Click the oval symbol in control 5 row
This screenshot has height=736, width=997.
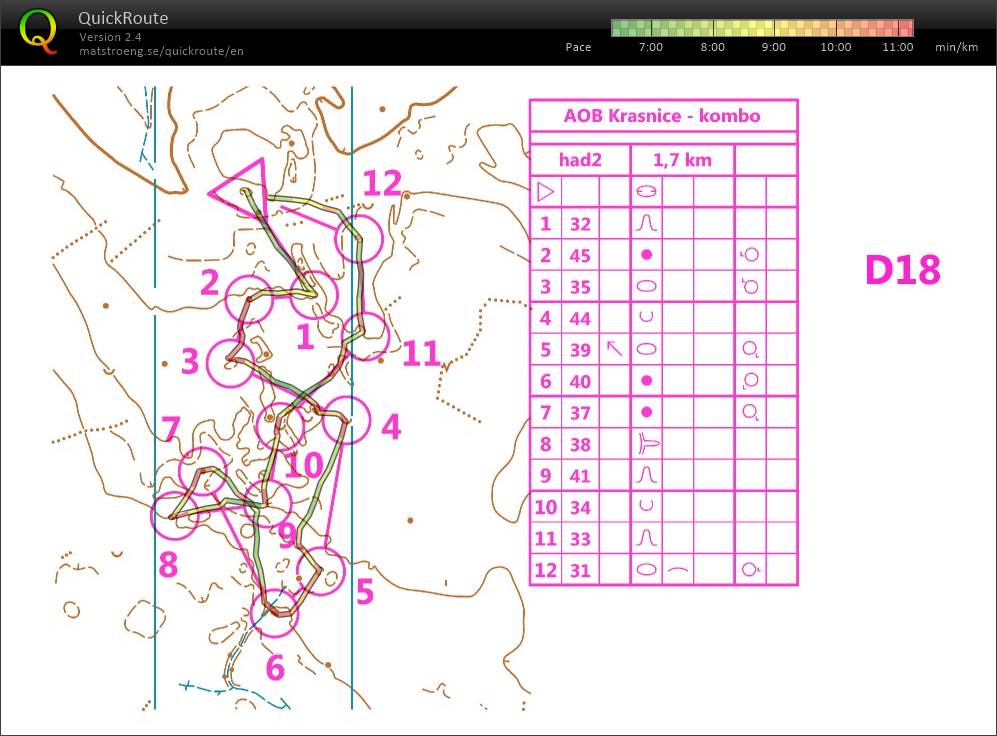[646, 349]
